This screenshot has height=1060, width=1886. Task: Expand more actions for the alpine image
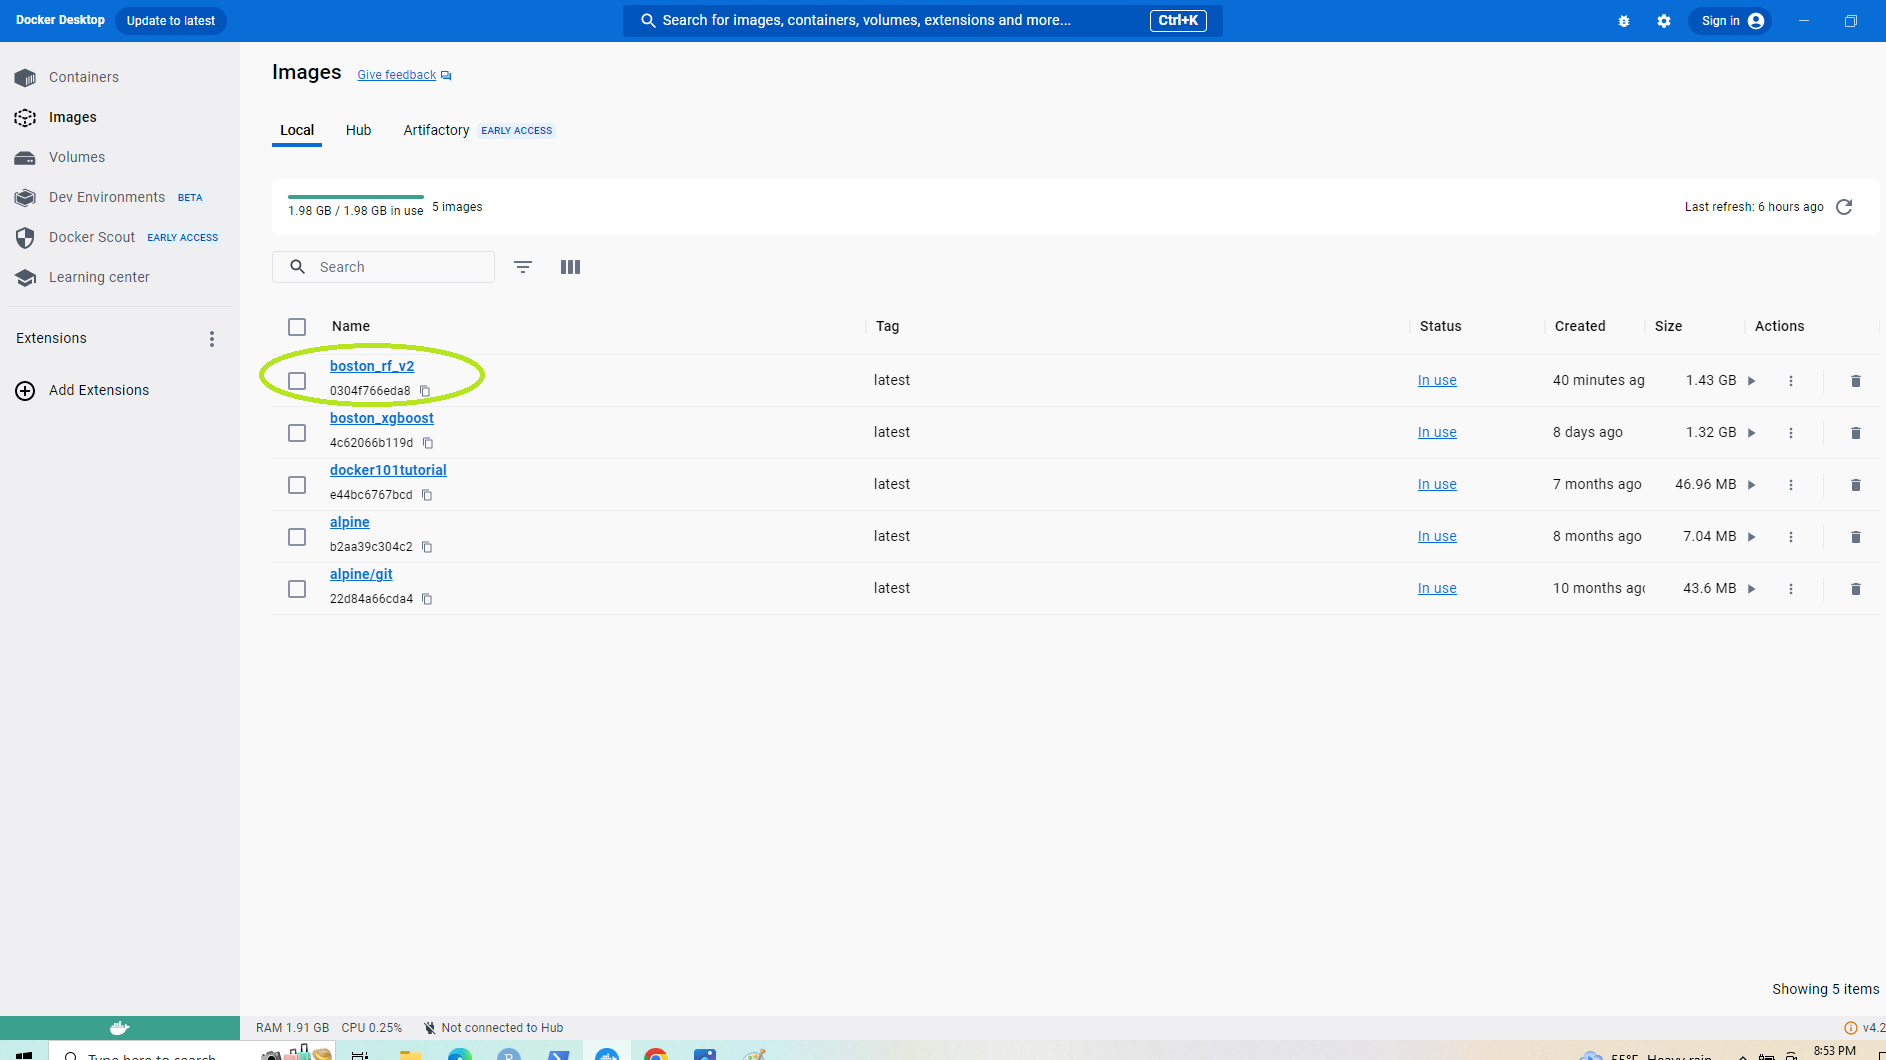tap(1790, 537)
